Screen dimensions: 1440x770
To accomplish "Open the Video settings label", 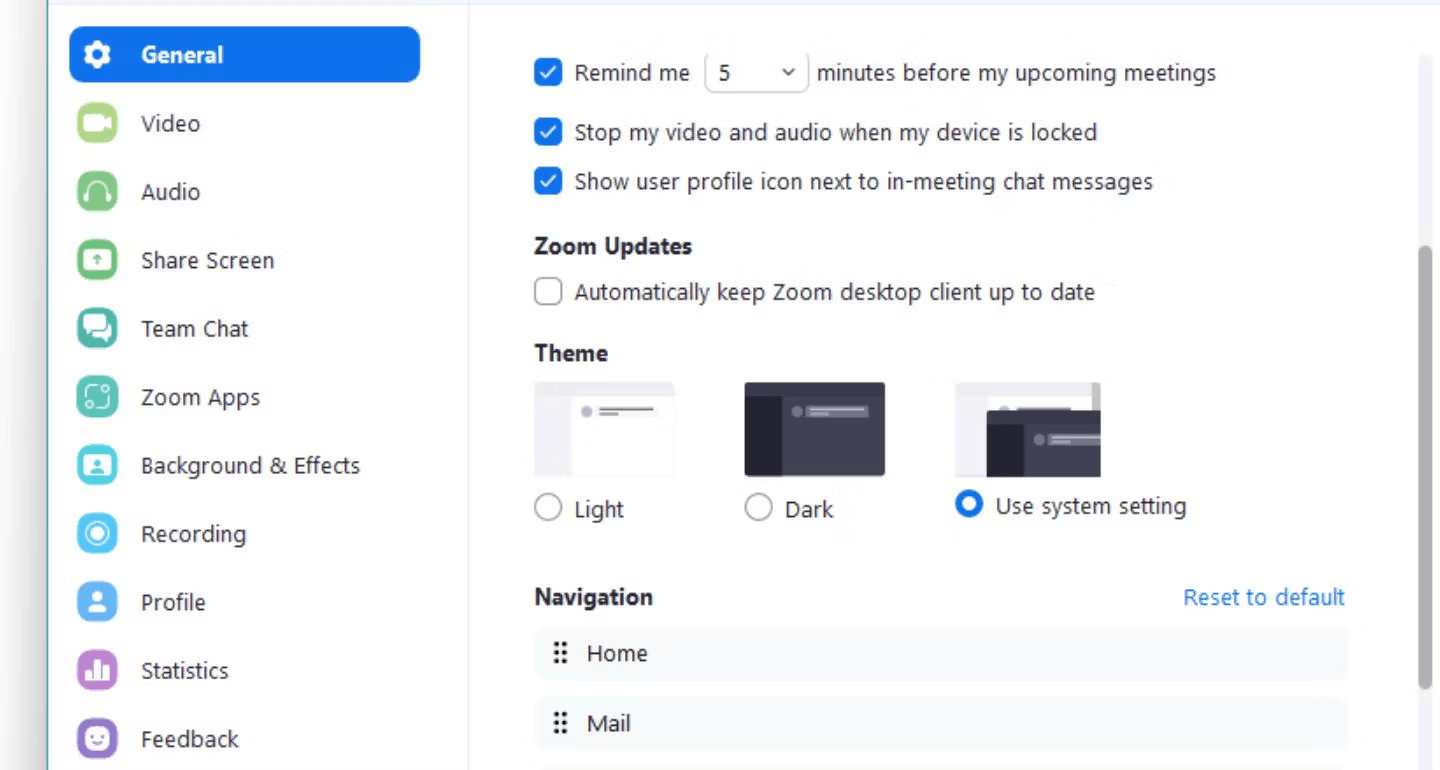I will tap(170, 124).
